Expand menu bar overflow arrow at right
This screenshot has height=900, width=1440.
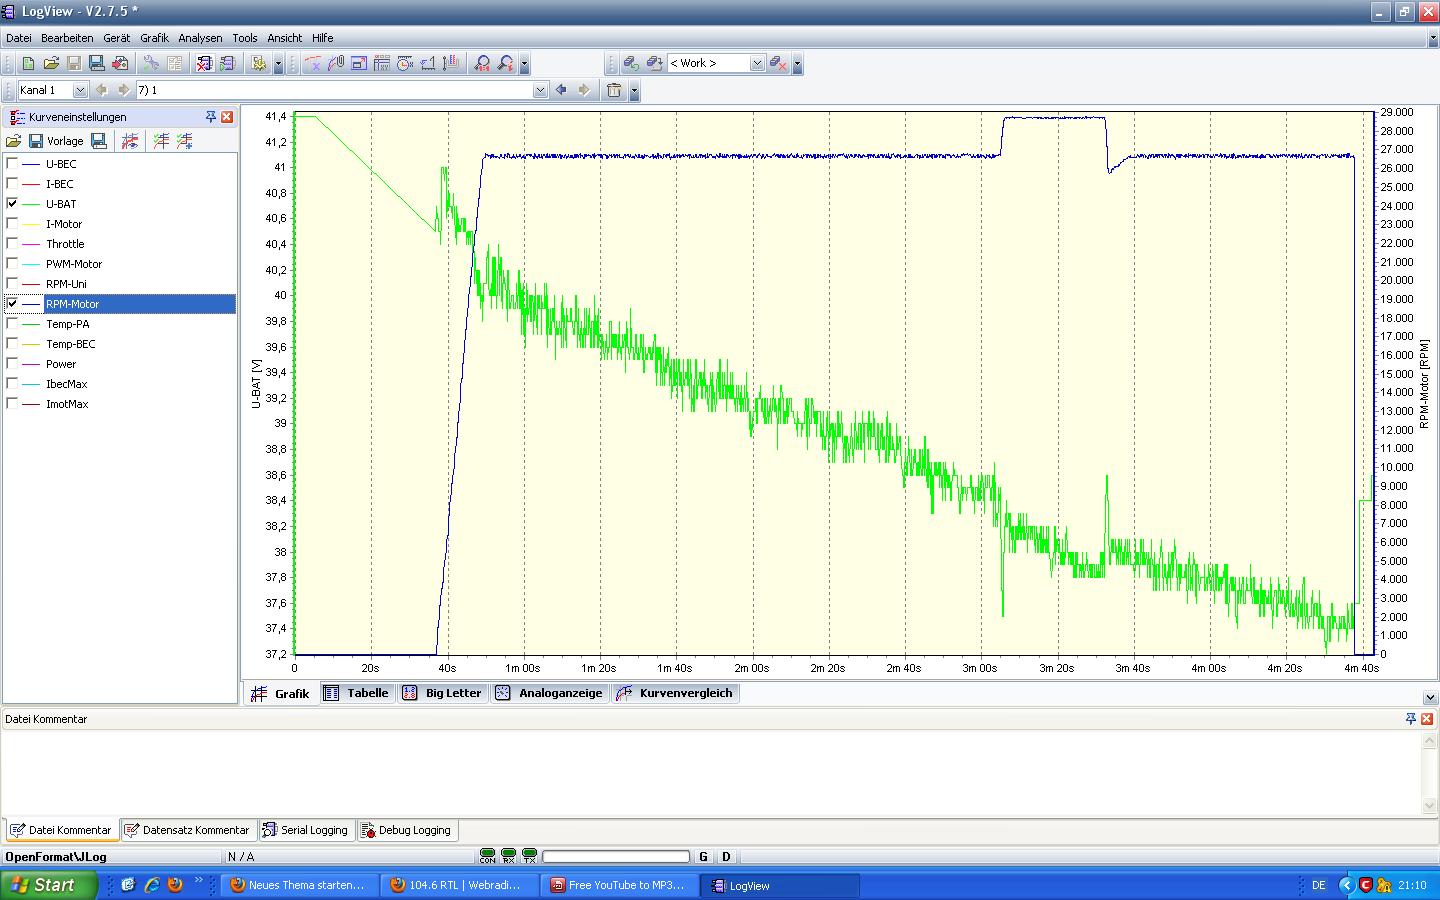1433,38
